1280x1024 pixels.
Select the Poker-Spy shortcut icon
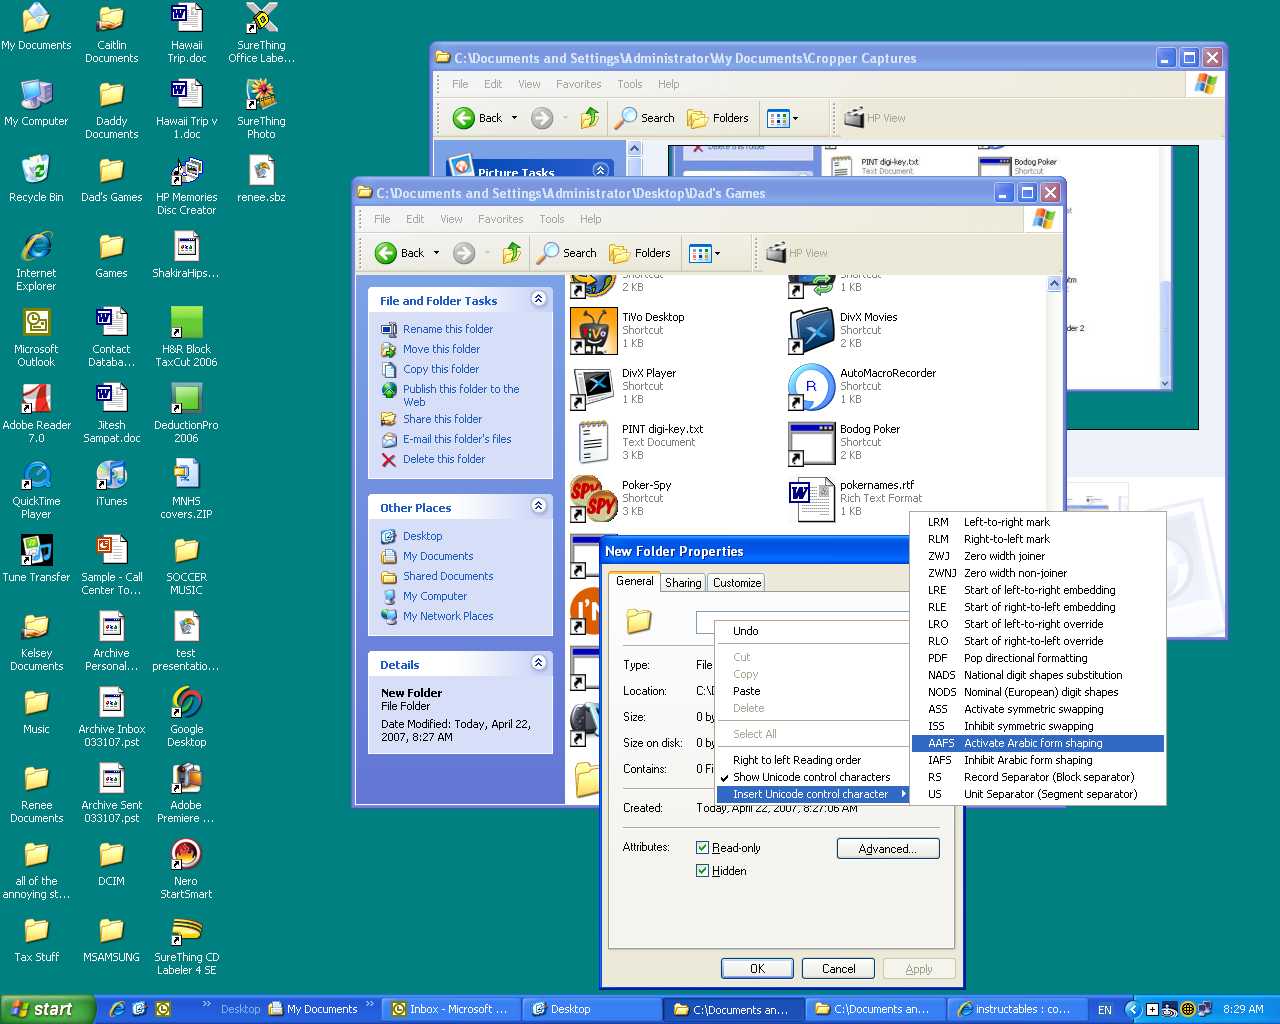(593, 499)
